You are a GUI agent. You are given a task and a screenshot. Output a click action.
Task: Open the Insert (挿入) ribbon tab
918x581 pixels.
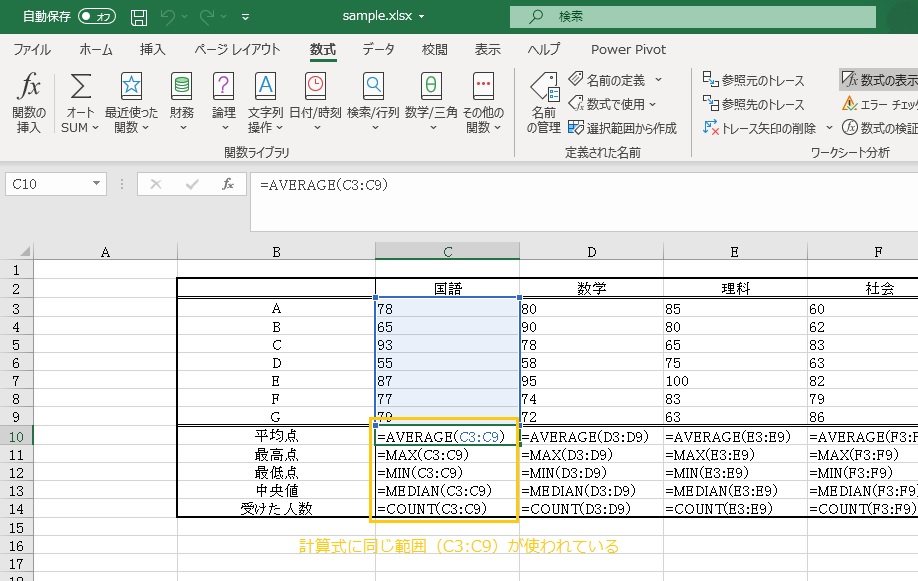point(153,49)
